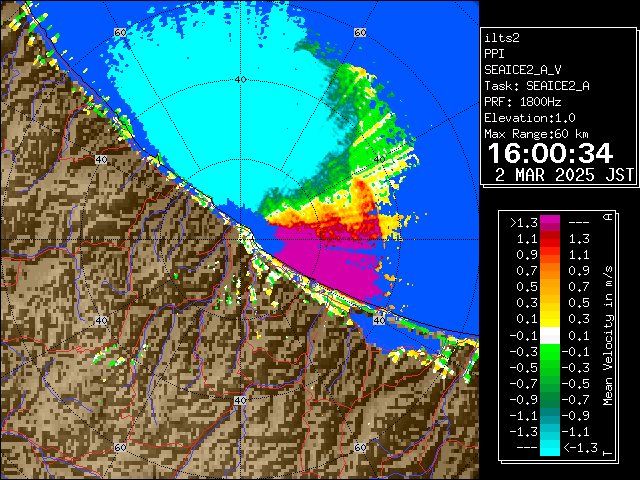Click the product name "SEAICE2_A_V"
The image size is (640, 480).
pyautogui.click(x=523, y=70)
